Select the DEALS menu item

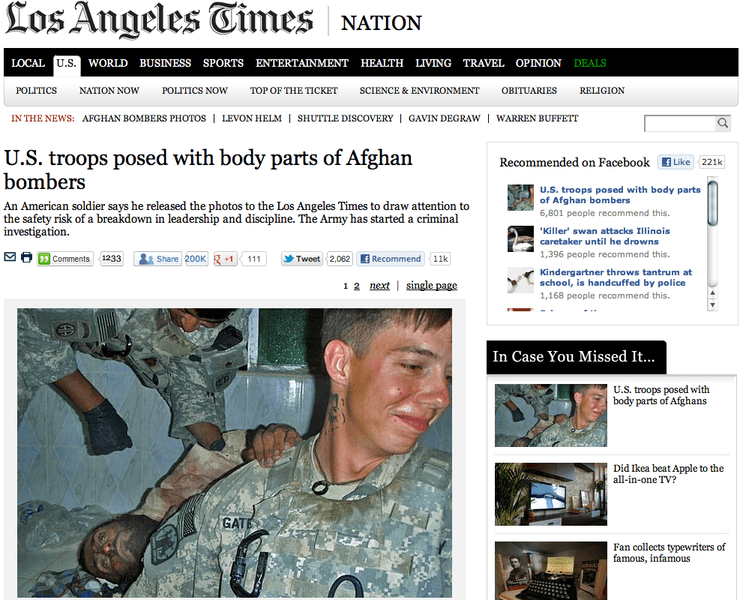pyautogui.click(x=590, y=63)
